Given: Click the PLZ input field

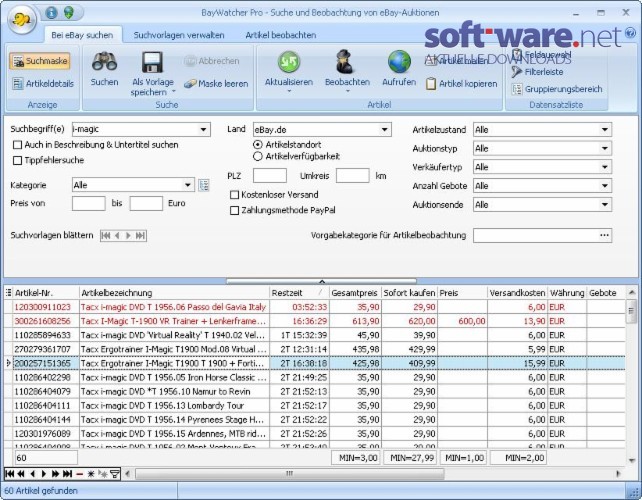Looking at the screenshot, I should click(x=270, y=176).
